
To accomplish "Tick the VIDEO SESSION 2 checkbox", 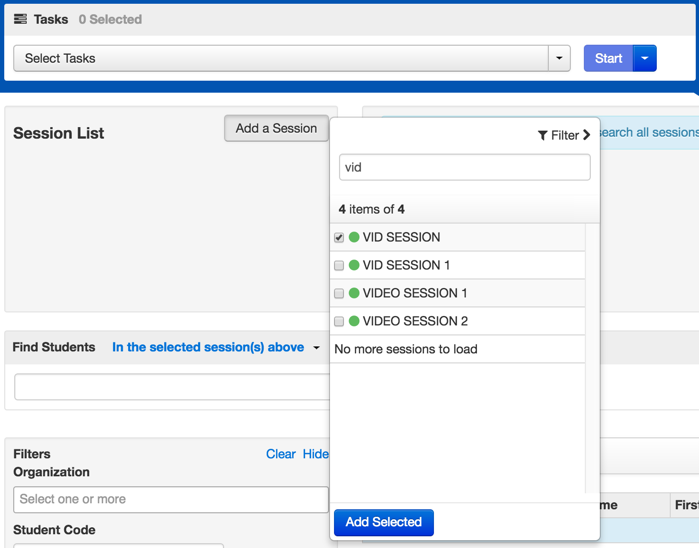I will 339,322.
